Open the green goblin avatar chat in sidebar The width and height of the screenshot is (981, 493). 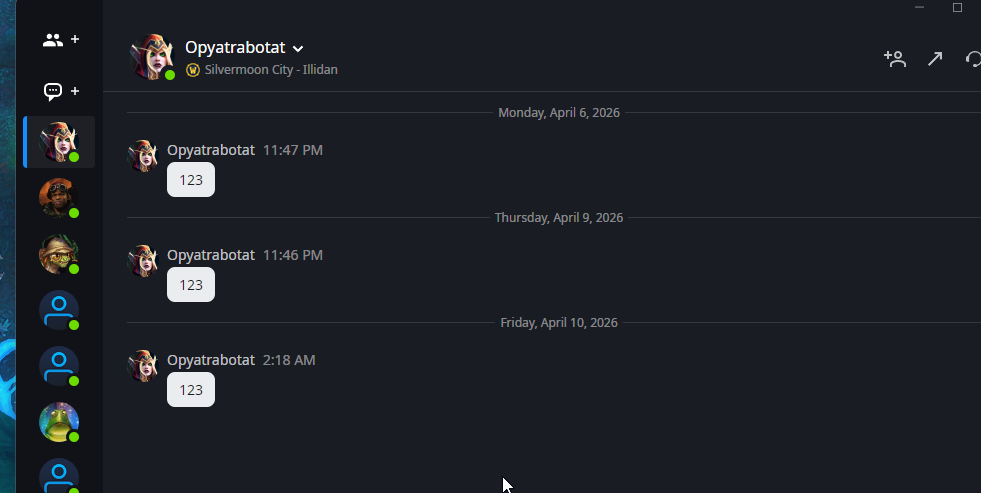tap(58, 254)
